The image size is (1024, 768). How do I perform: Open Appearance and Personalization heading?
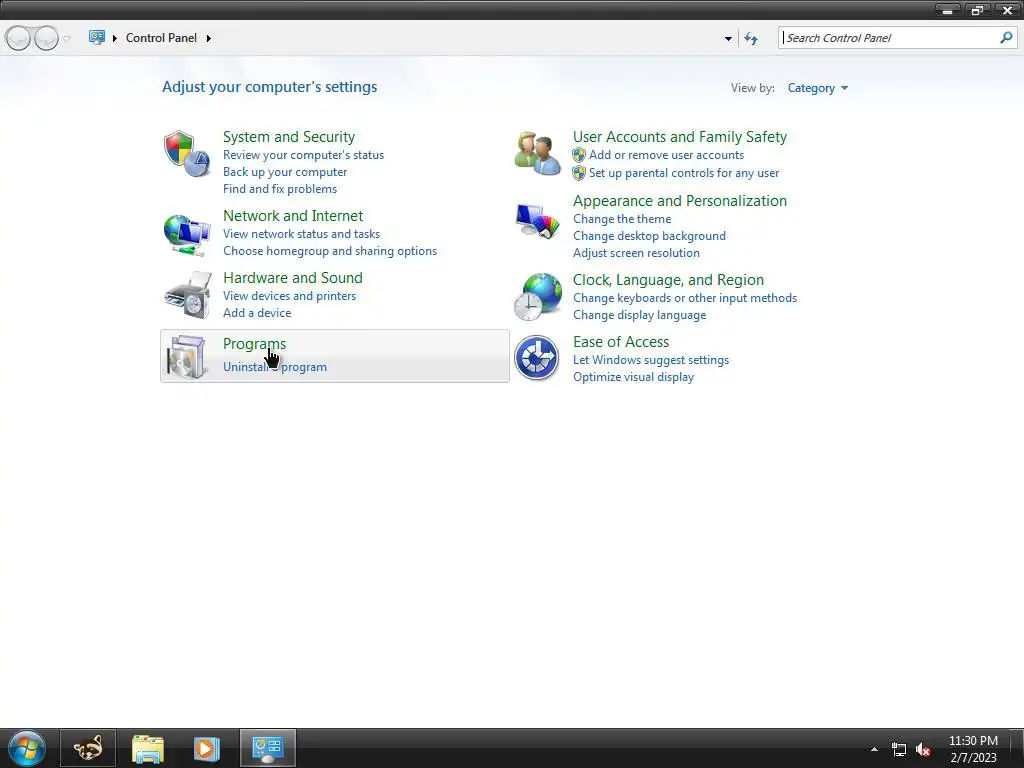point(680,200)
